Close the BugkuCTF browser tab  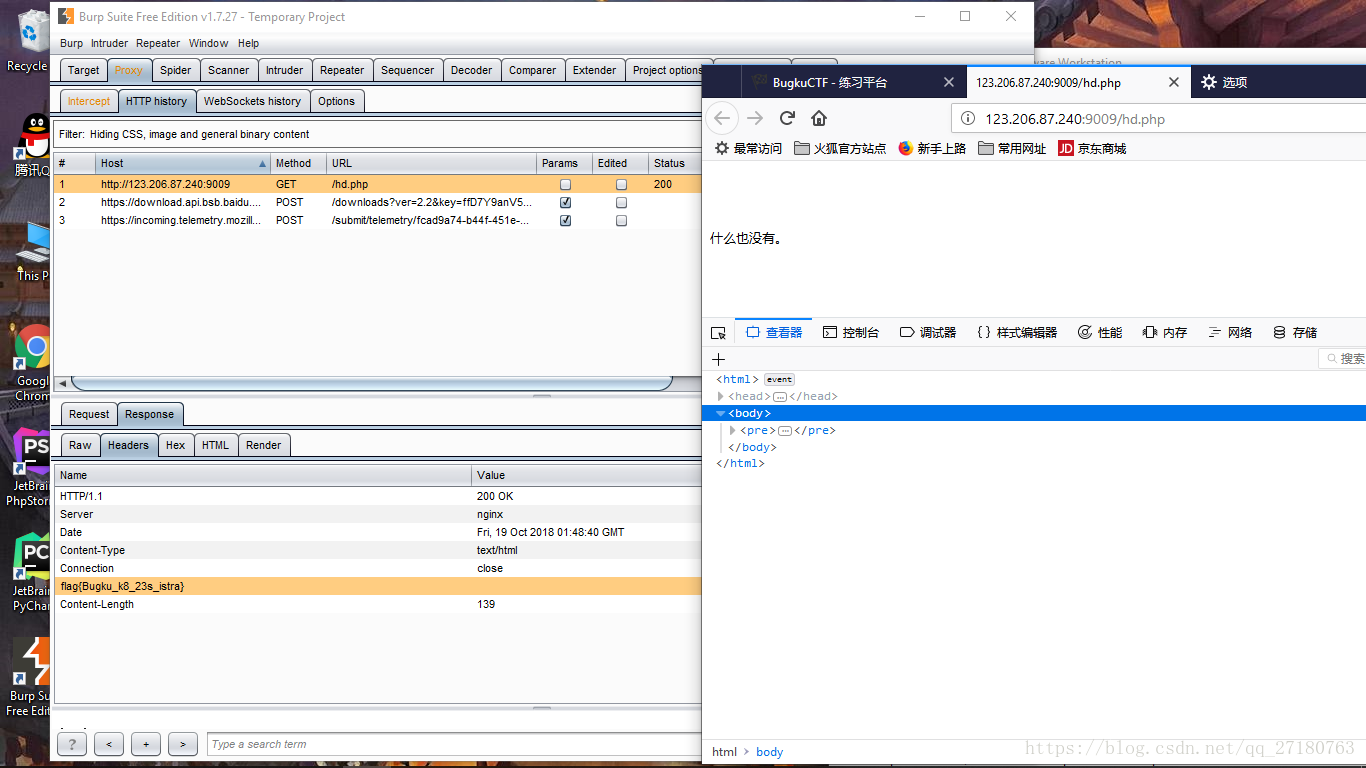[x=949, y=82]
